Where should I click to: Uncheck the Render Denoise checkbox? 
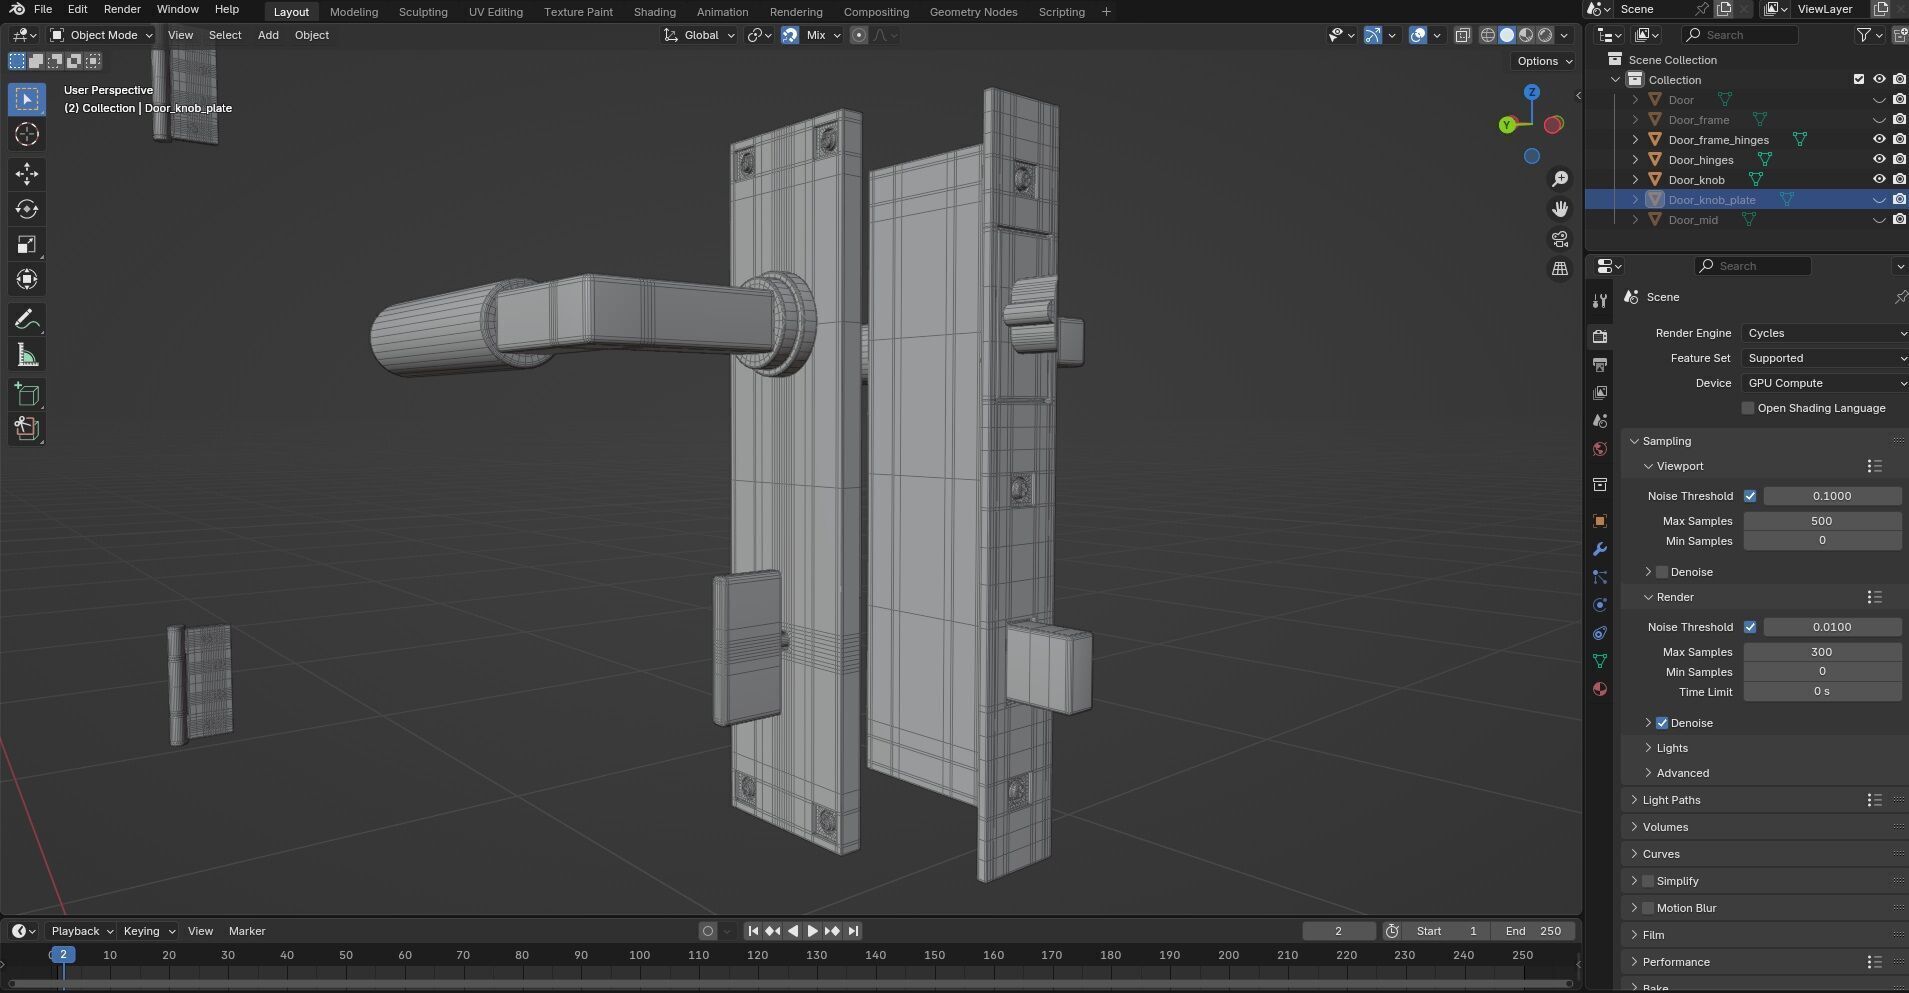pyautogui.click(x=1662, y=723)
